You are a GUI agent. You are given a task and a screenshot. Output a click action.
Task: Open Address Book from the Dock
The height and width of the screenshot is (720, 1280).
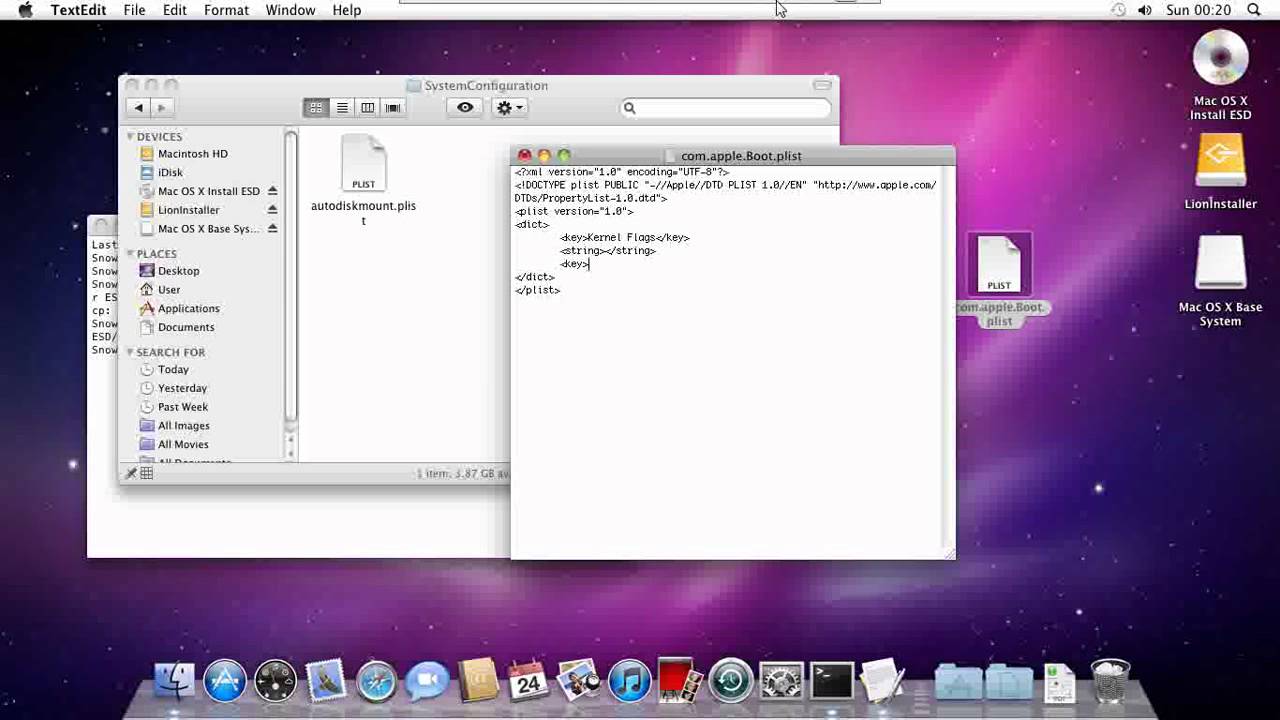tap(478, 682)
